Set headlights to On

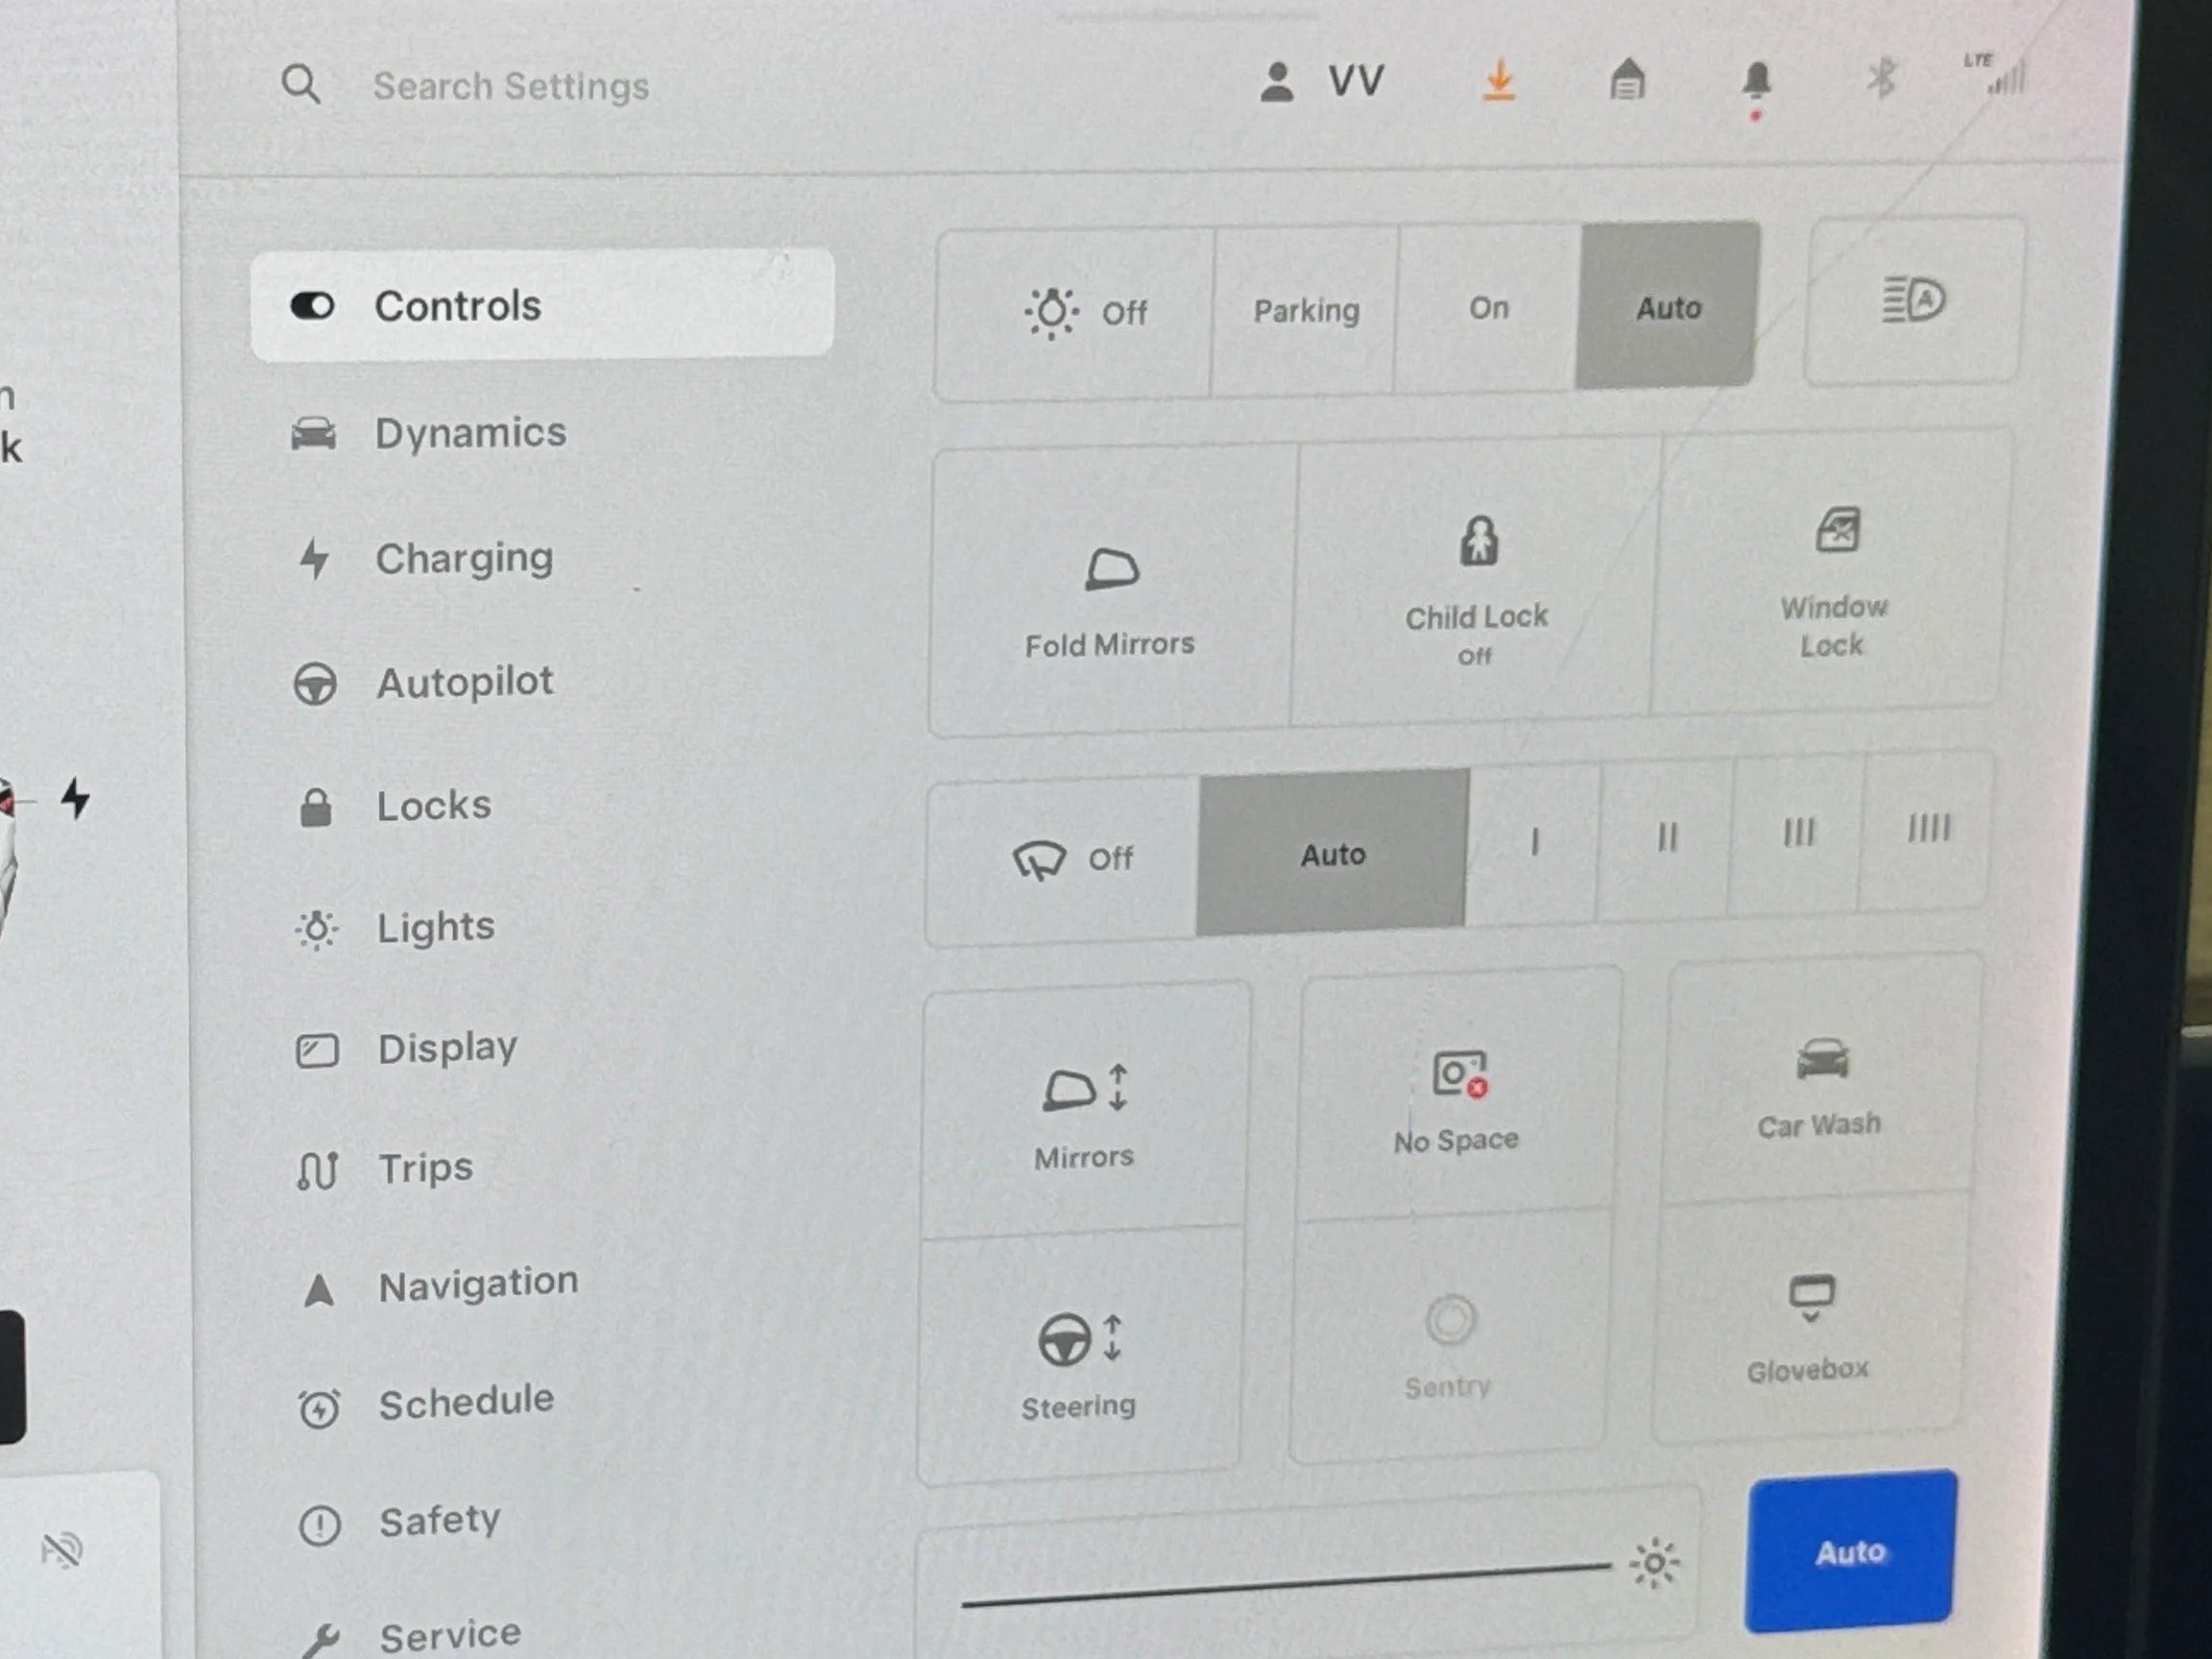tap(1488, 308)
